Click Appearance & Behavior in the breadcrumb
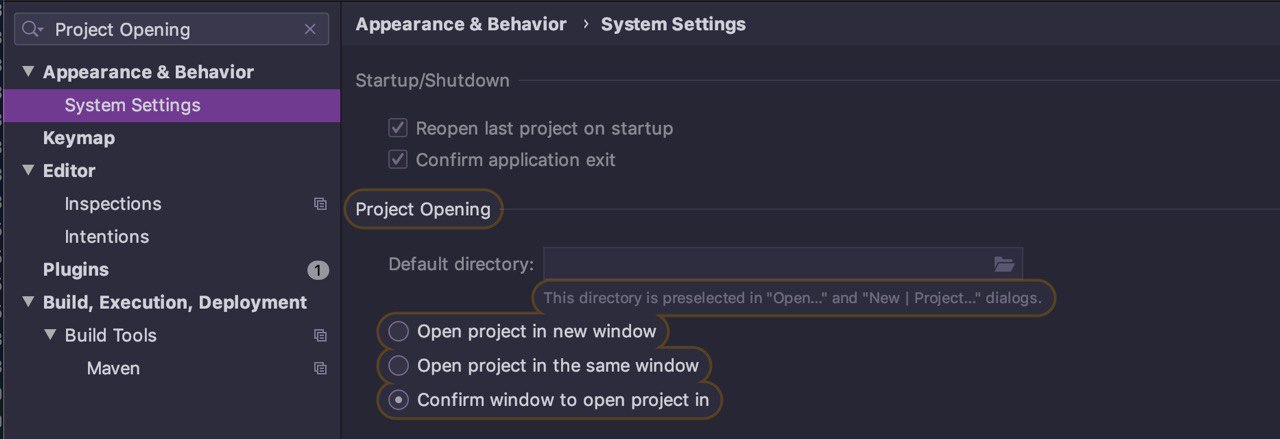The width and height of the screenshot is (1280, 439). (461, 24)
